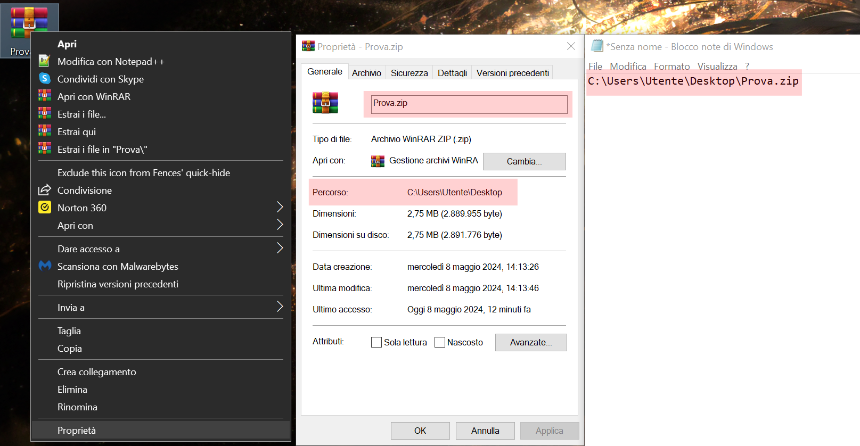
Task: Click the share icon beside Condivisione
Action: [x=44, y=190]
